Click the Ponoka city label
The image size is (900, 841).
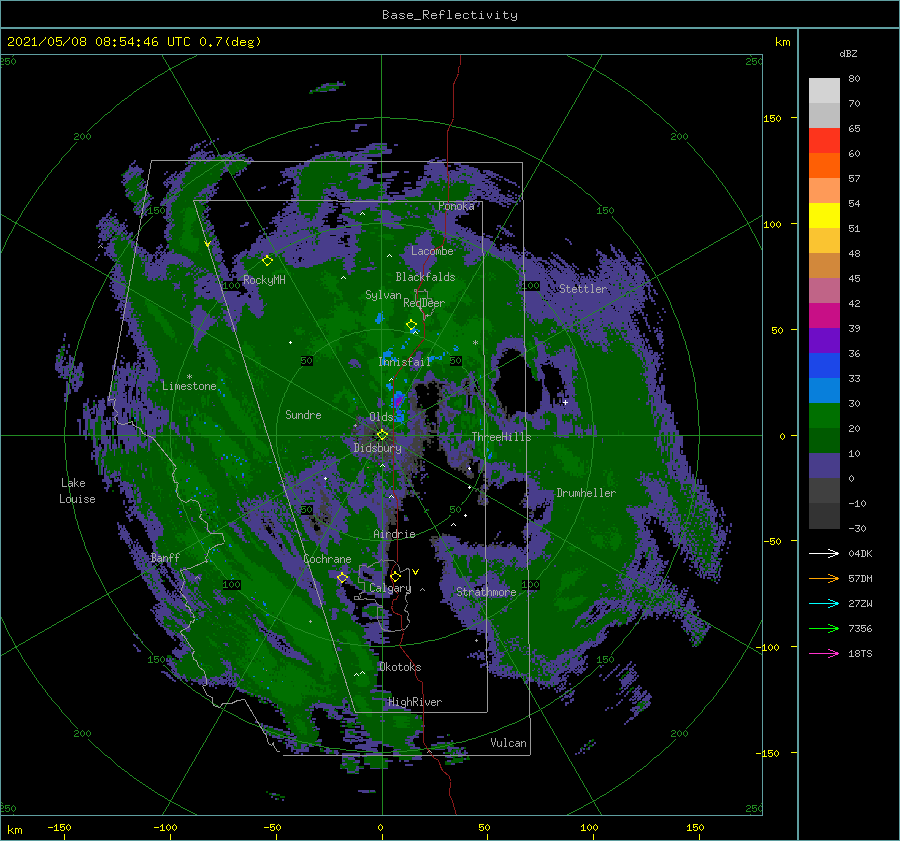click(x=456, y=206)
